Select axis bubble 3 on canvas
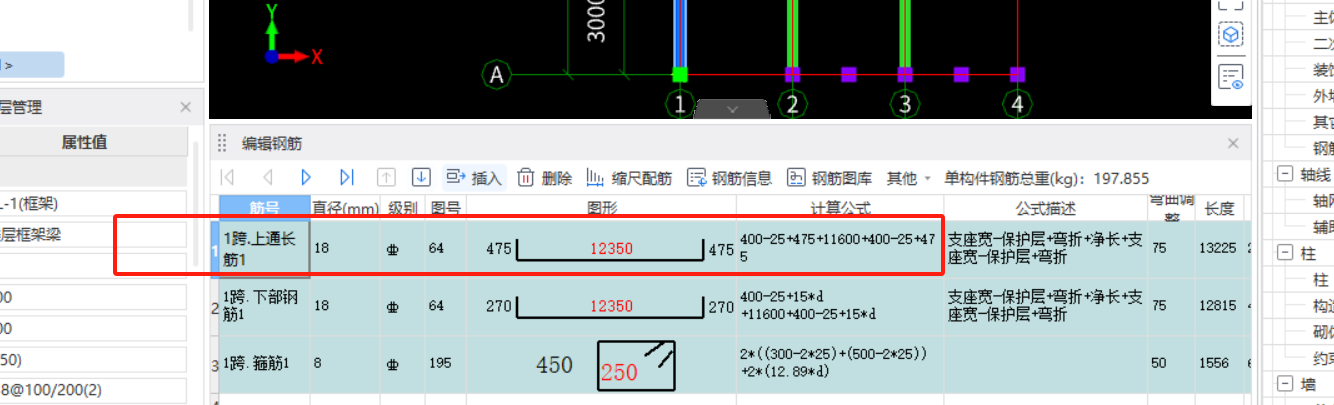 (905, 104)
